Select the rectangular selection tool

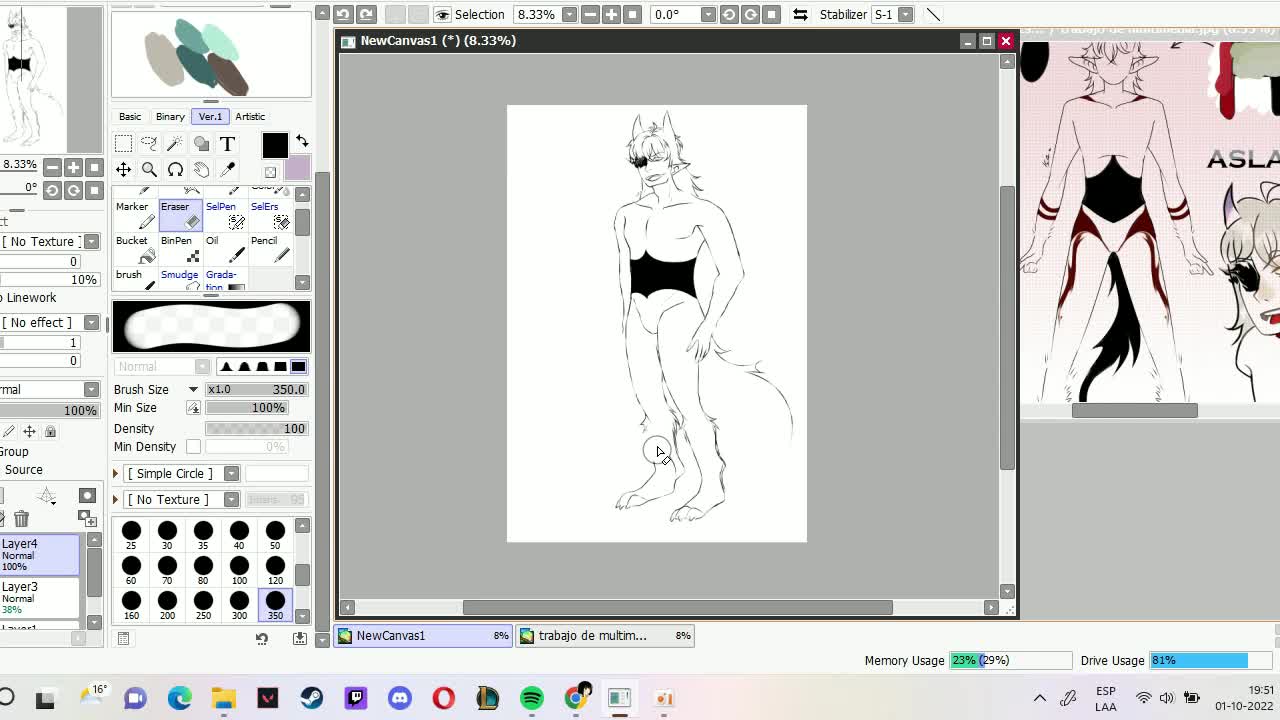(x=123, y=144)
